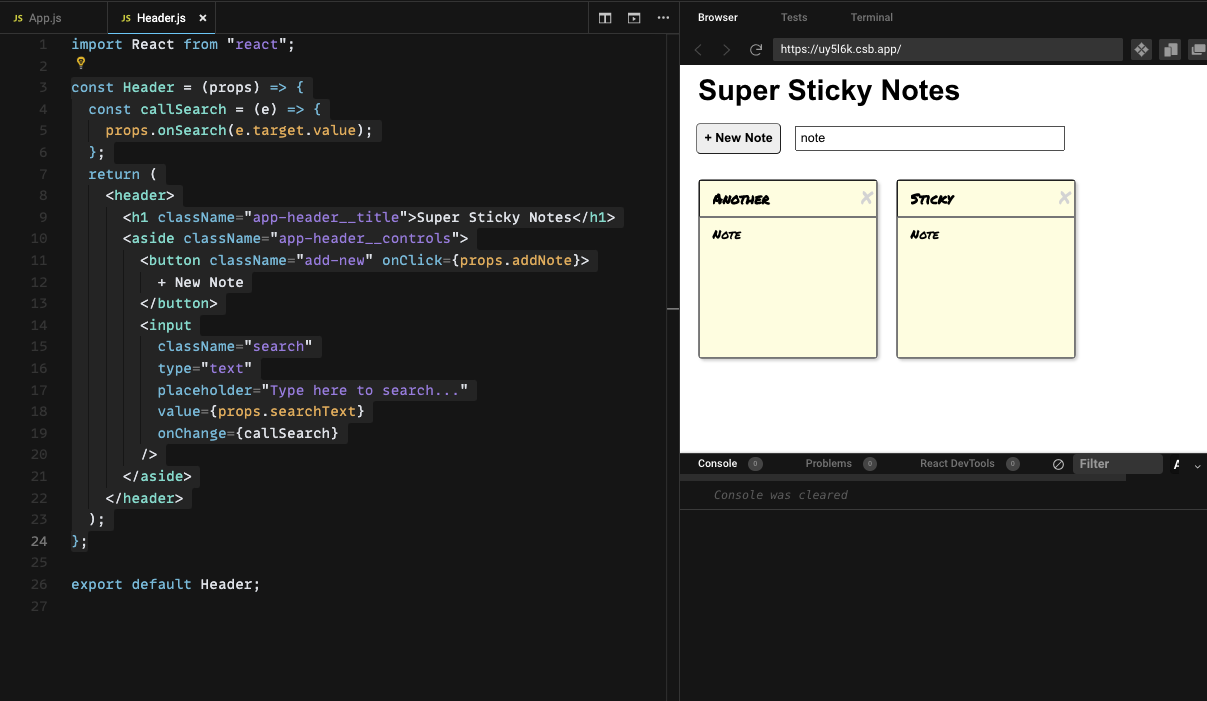Click 'export default Header;' code line
Screen dimensions: 1207x701
[165, 584]
